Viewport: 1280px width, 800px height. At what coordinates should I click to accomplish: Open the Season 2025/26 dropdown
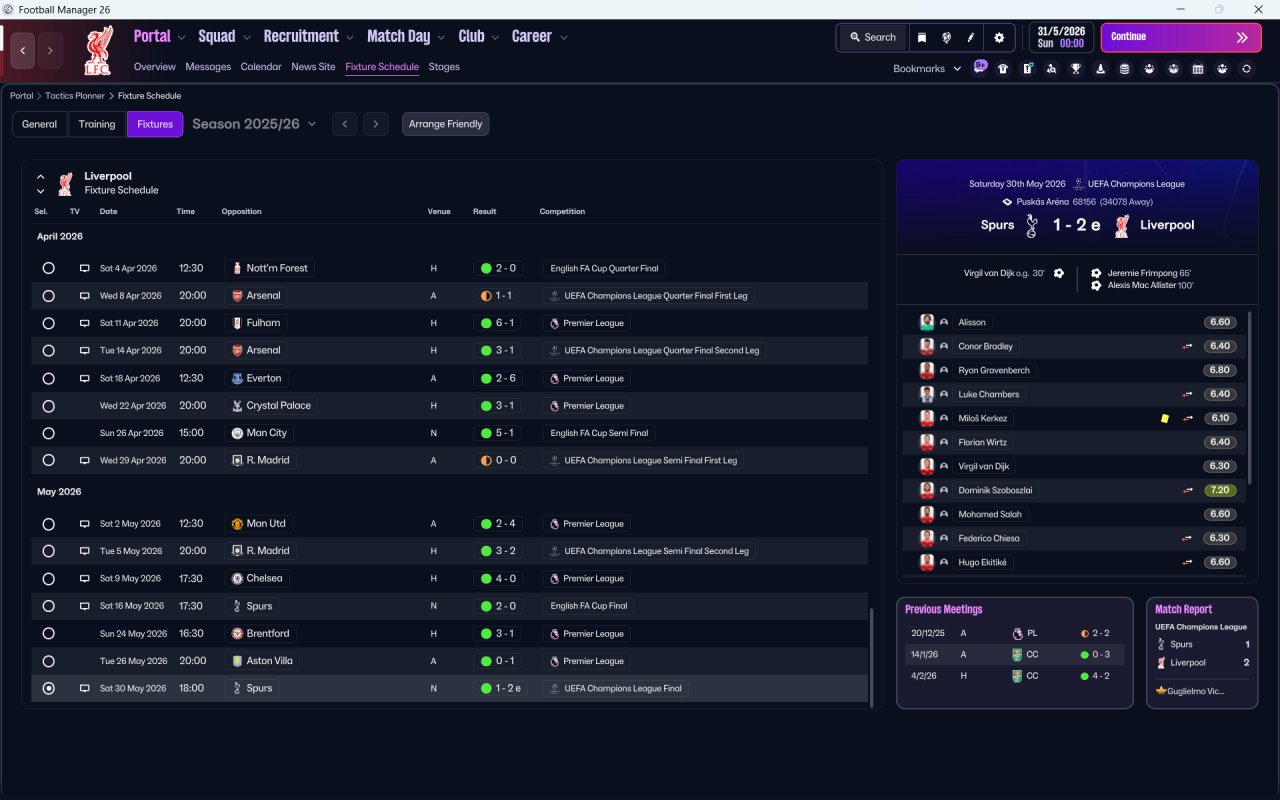pos(254,124)
